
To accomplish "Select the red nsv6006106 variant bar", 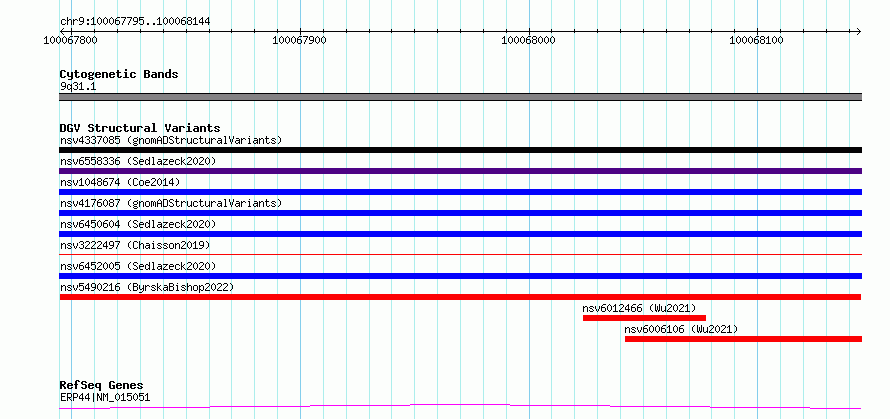I will [744, 339].
